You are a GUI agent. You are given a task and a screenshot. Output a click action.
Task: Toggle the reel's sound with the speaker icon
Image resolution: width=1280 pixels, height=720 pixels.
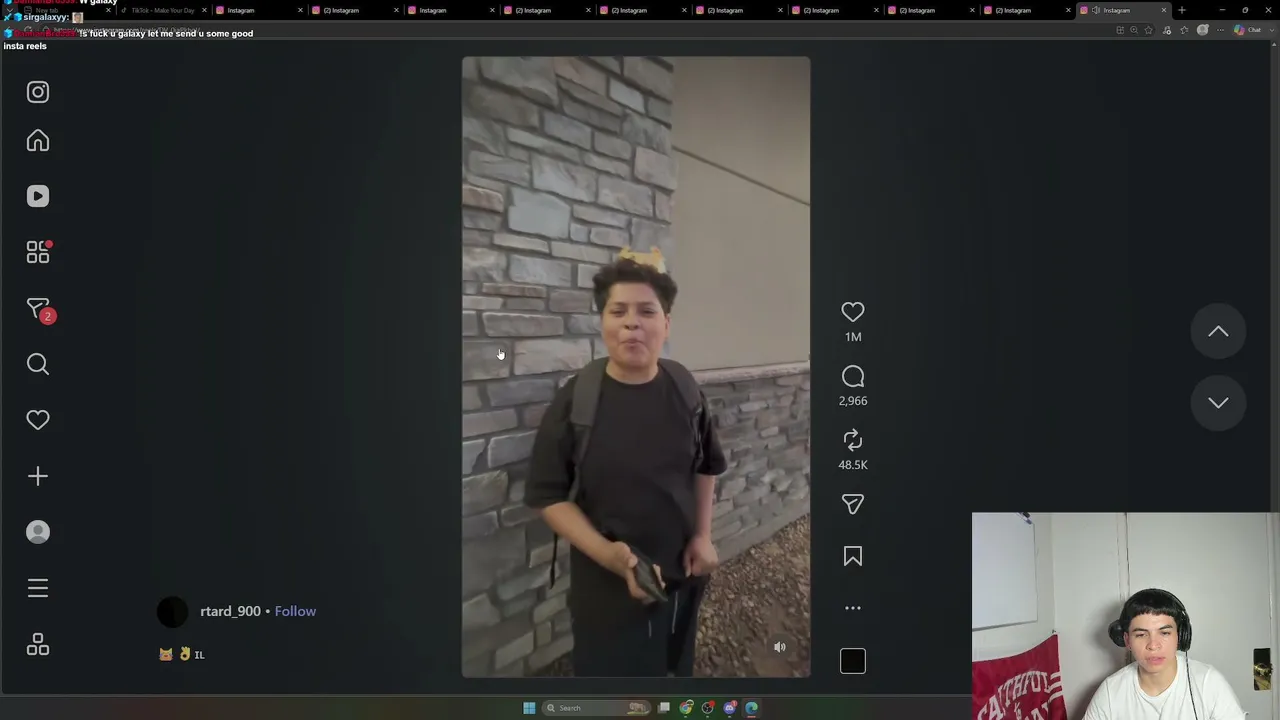pos(780,647)
